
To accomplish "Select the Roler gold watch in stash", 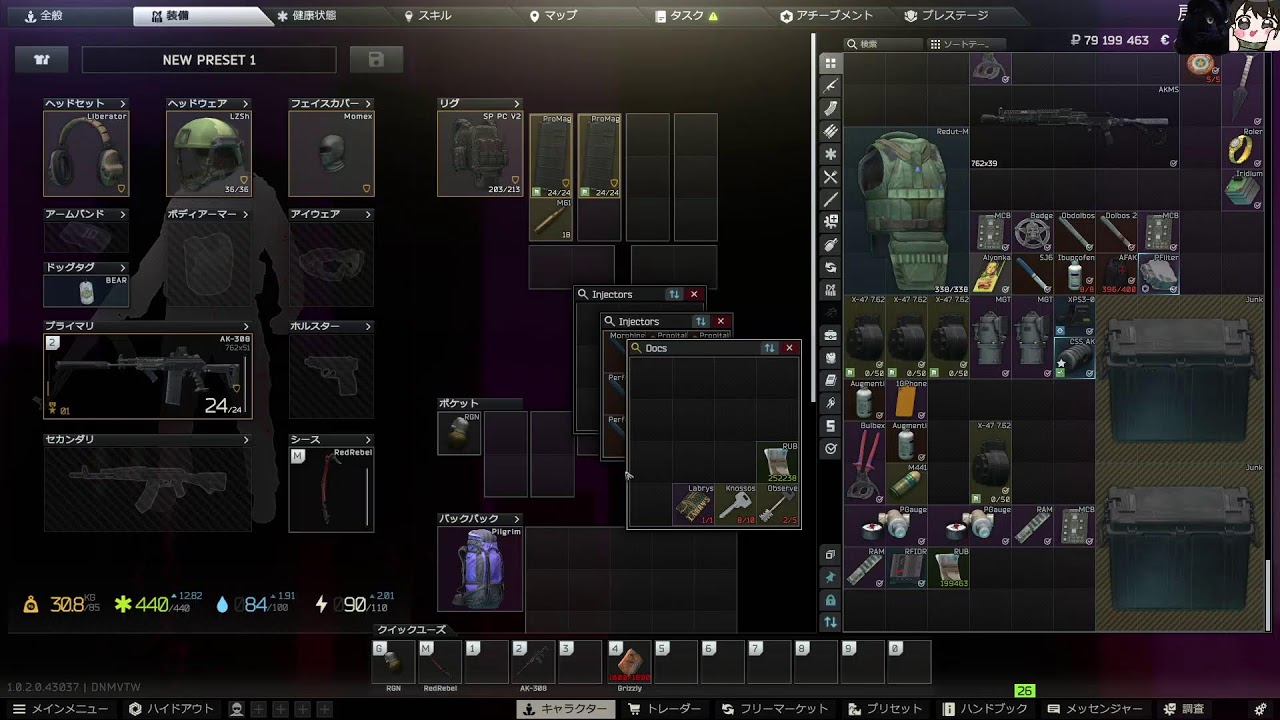I will pyautogui.click(x=1243, y=148).
